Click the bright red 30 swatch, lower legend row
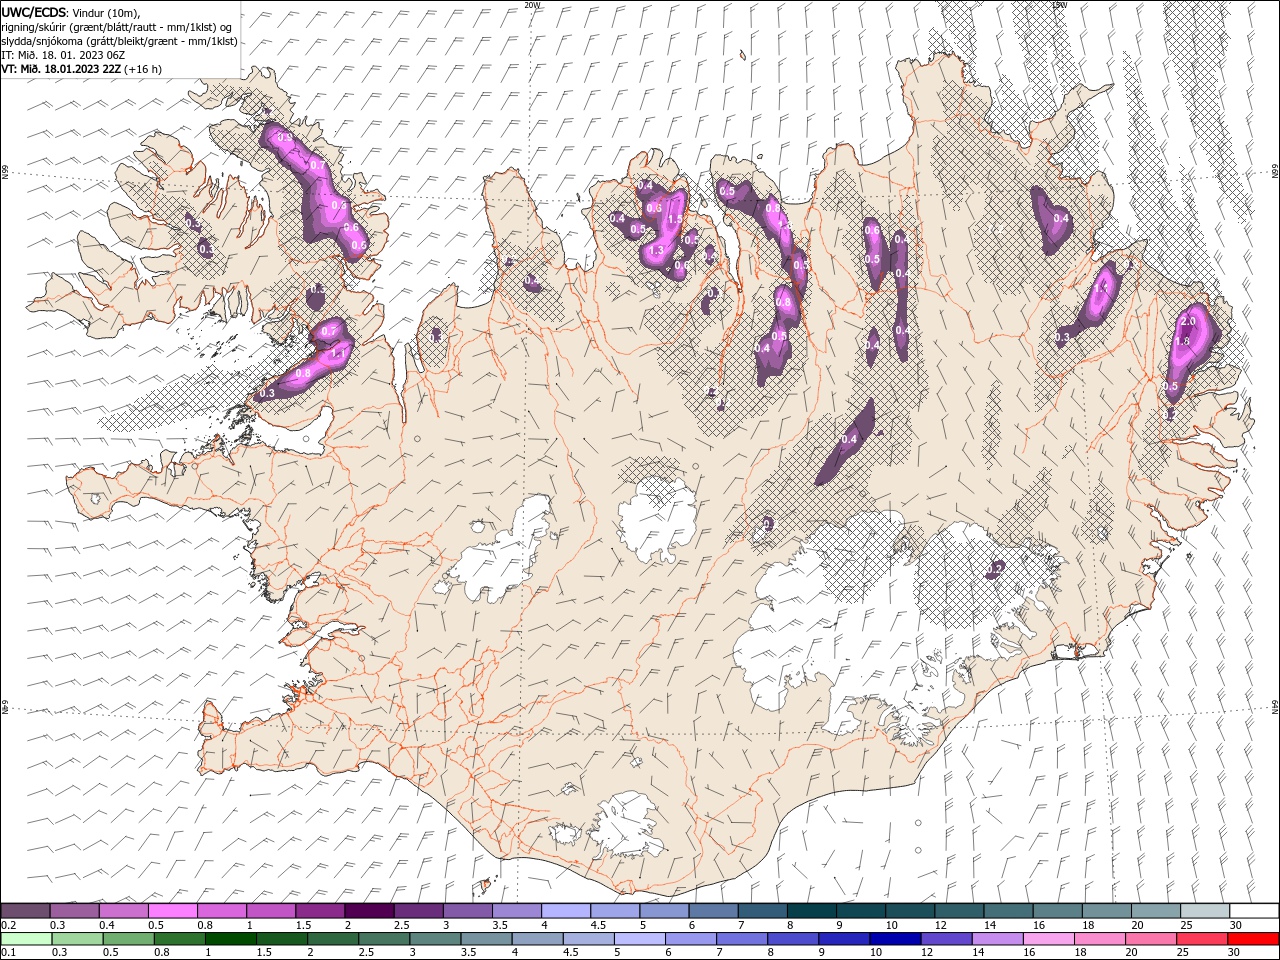Image resolution: width=1280 pixels, height=960 pixels. tap(1252, 939)
